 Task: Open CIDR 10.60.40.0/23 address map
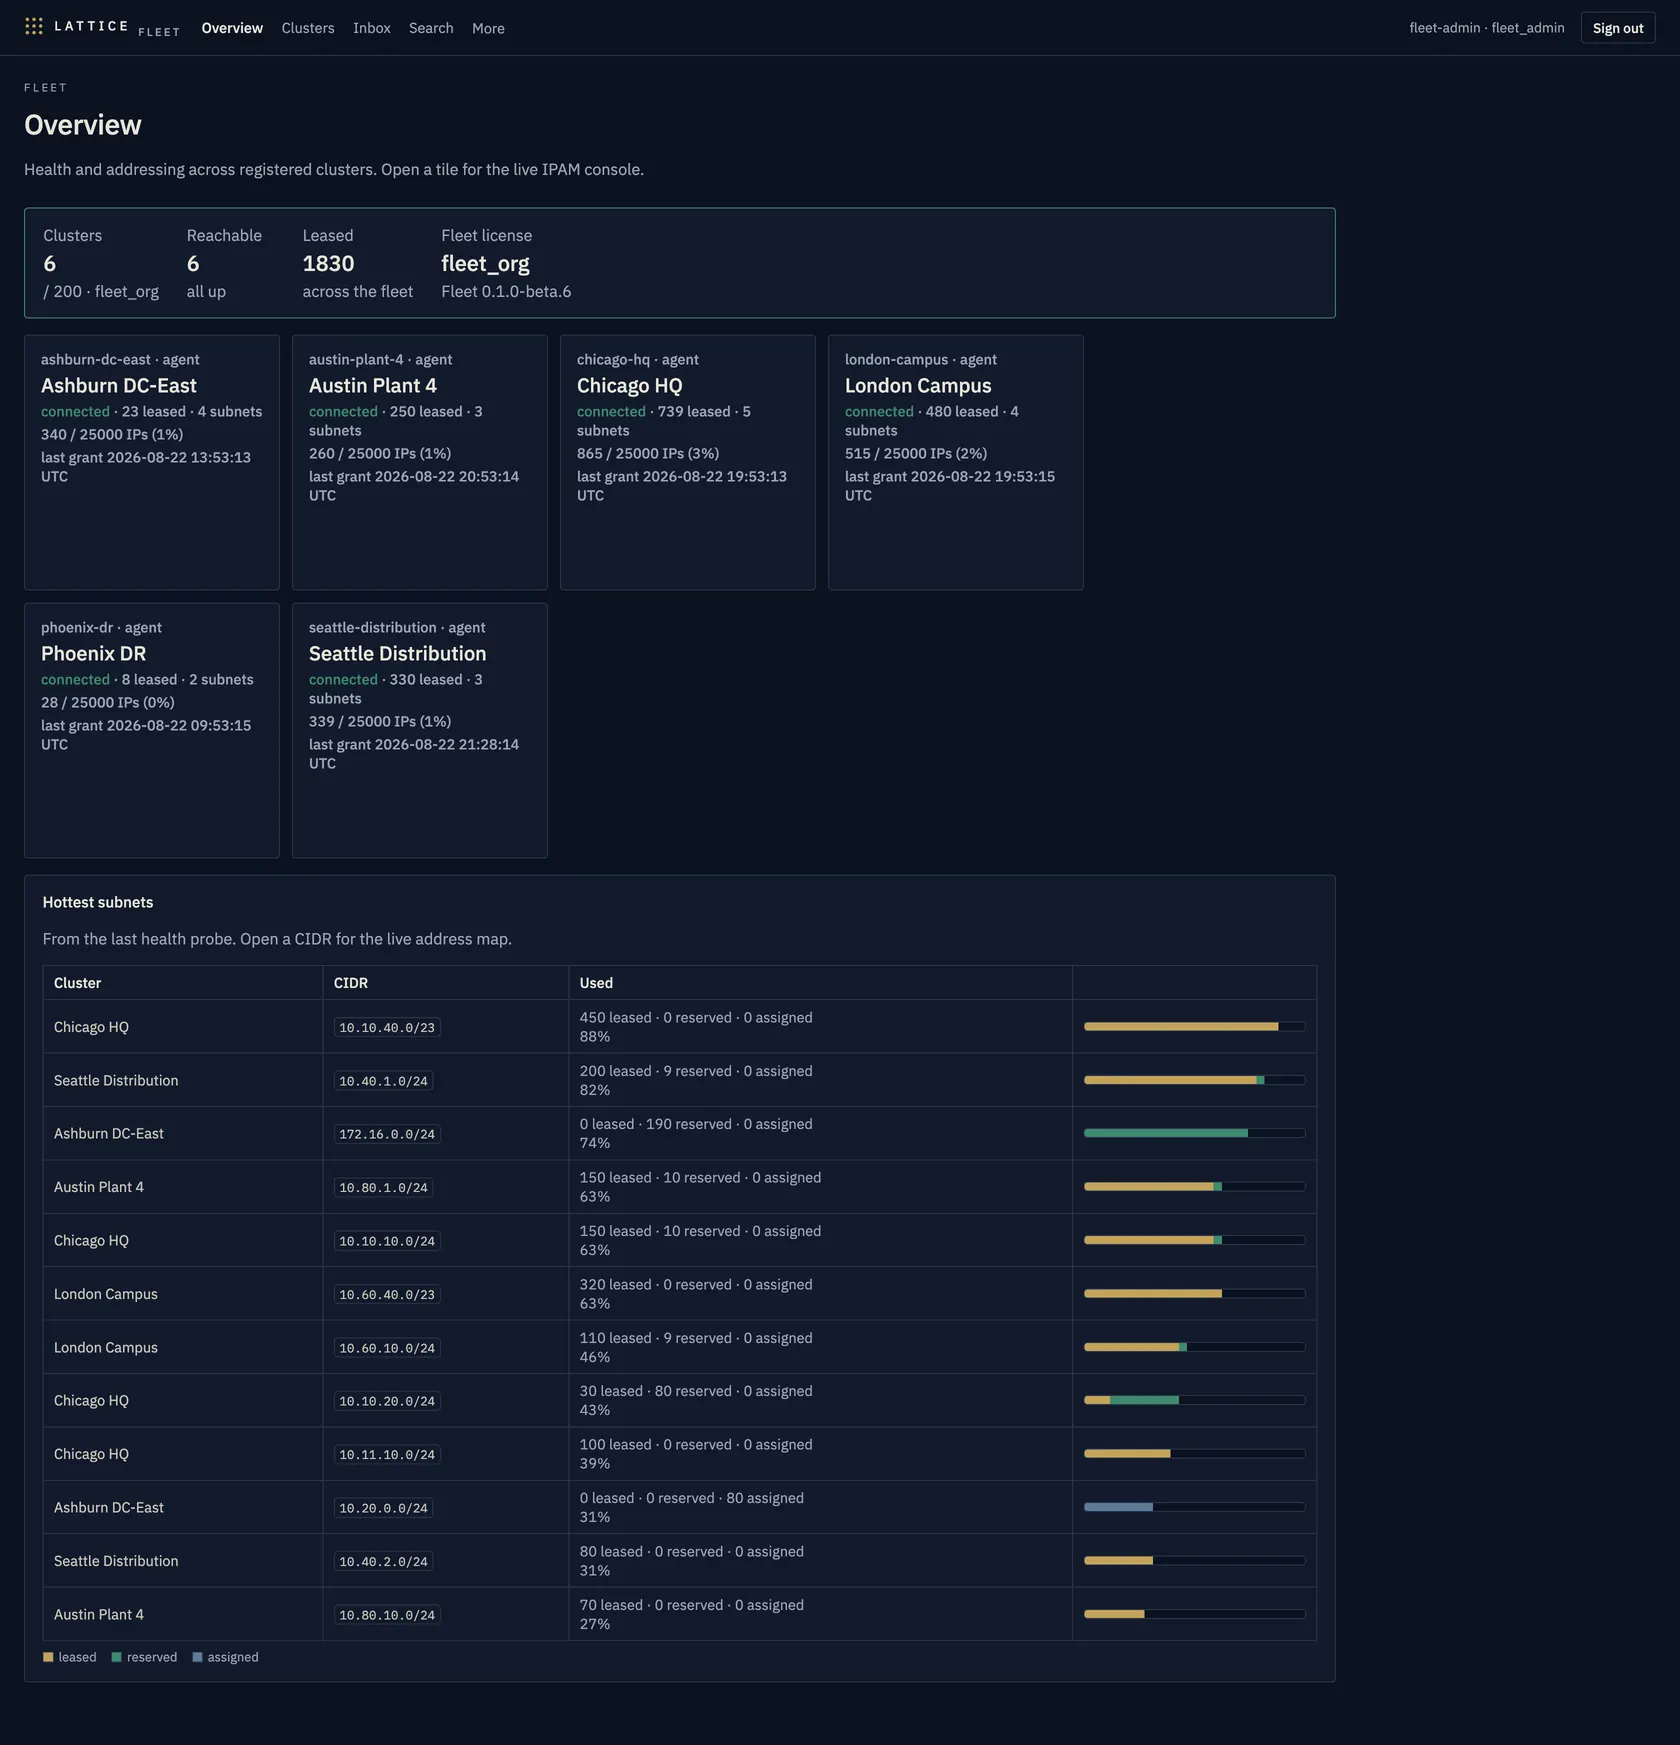387,1294
